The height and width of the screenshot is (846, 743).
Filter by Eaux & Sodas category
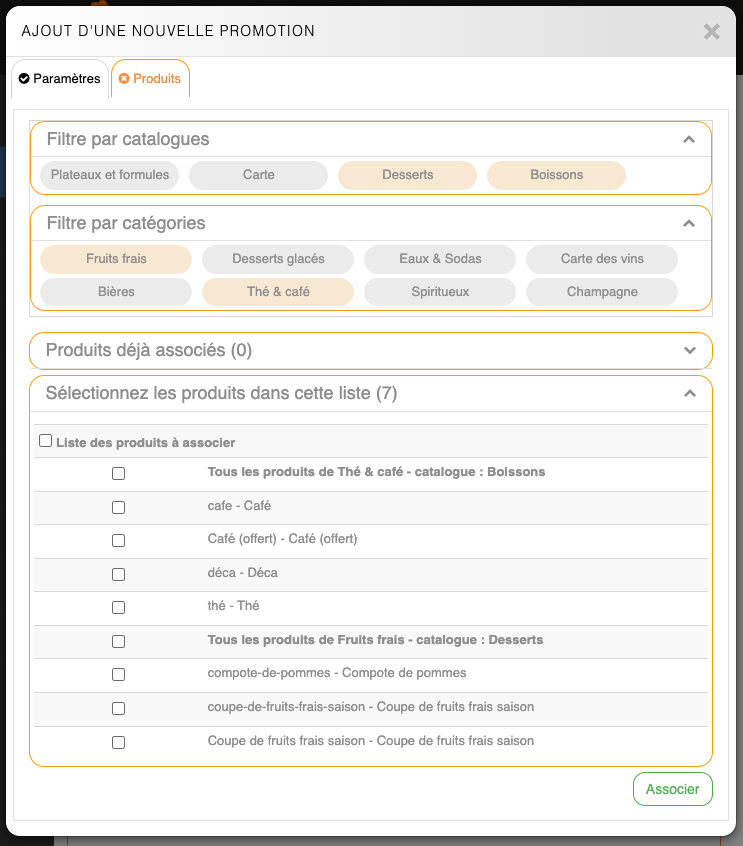[x=440, y=259]
